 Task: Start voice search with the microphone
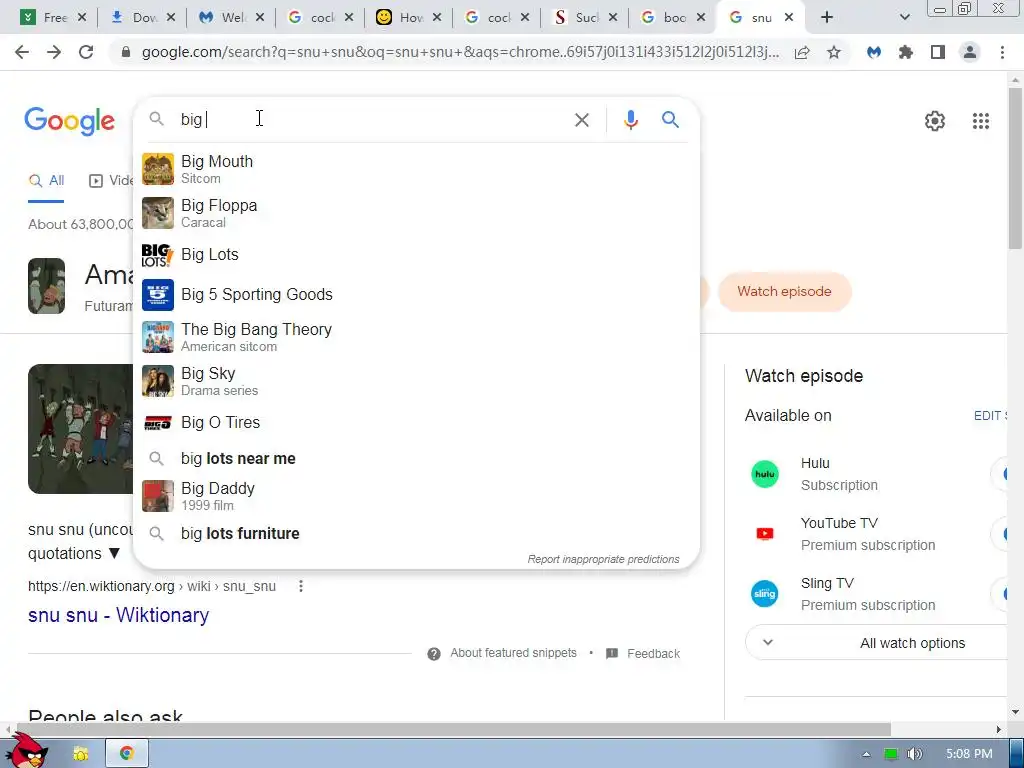pos(630,120)
